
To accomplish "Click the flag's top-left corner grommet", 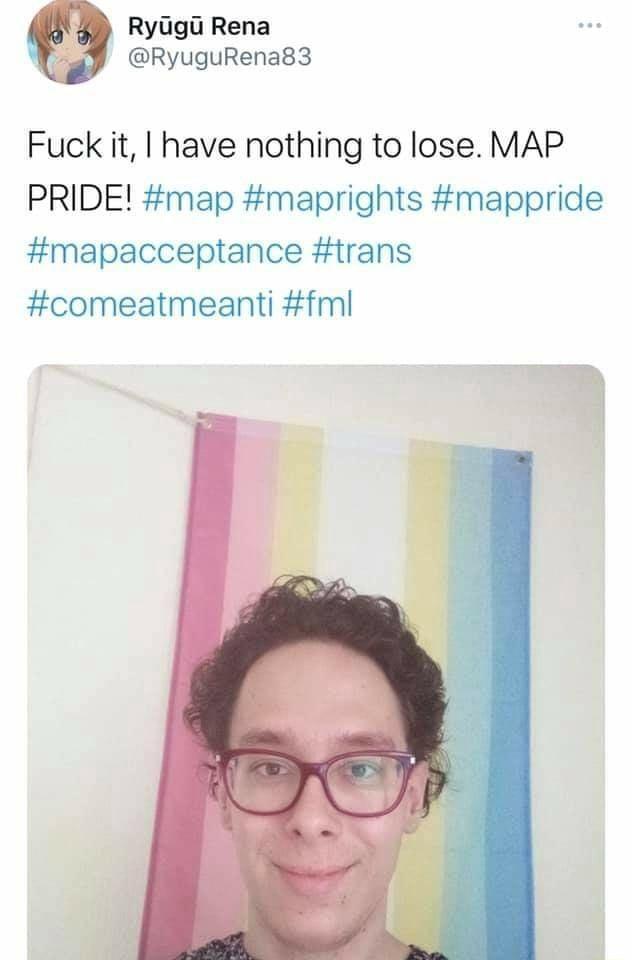I will pos(201,419).
